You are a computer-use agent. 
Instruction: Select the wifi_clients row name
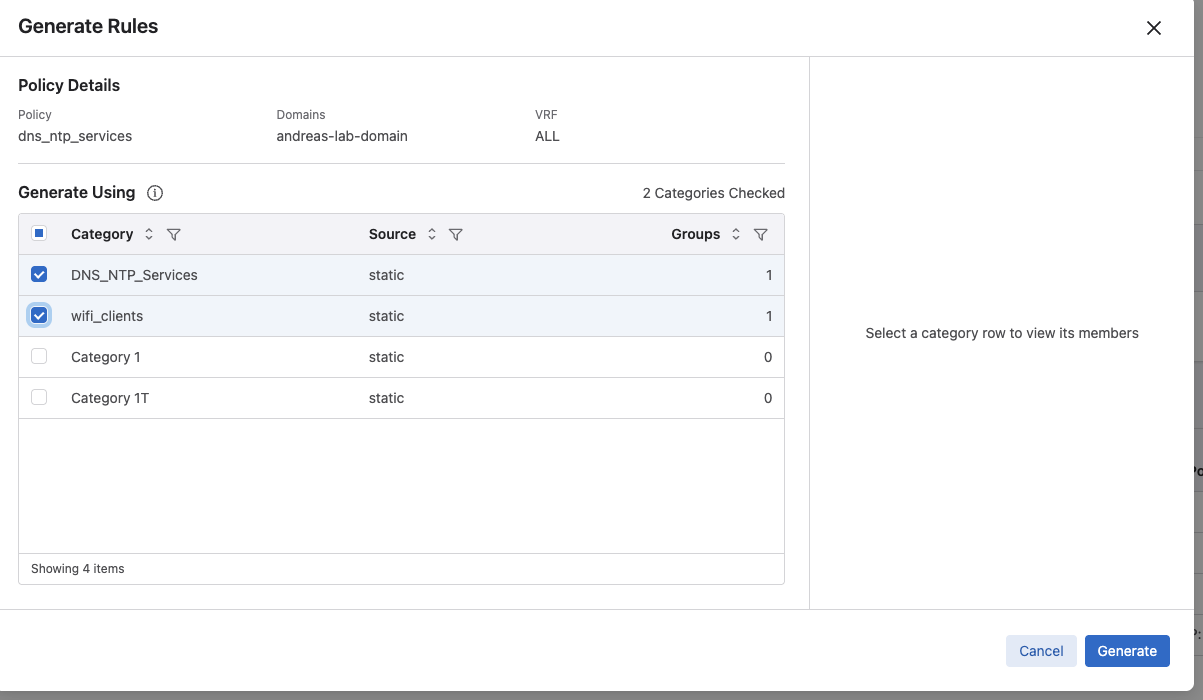[x=107, y=316]
